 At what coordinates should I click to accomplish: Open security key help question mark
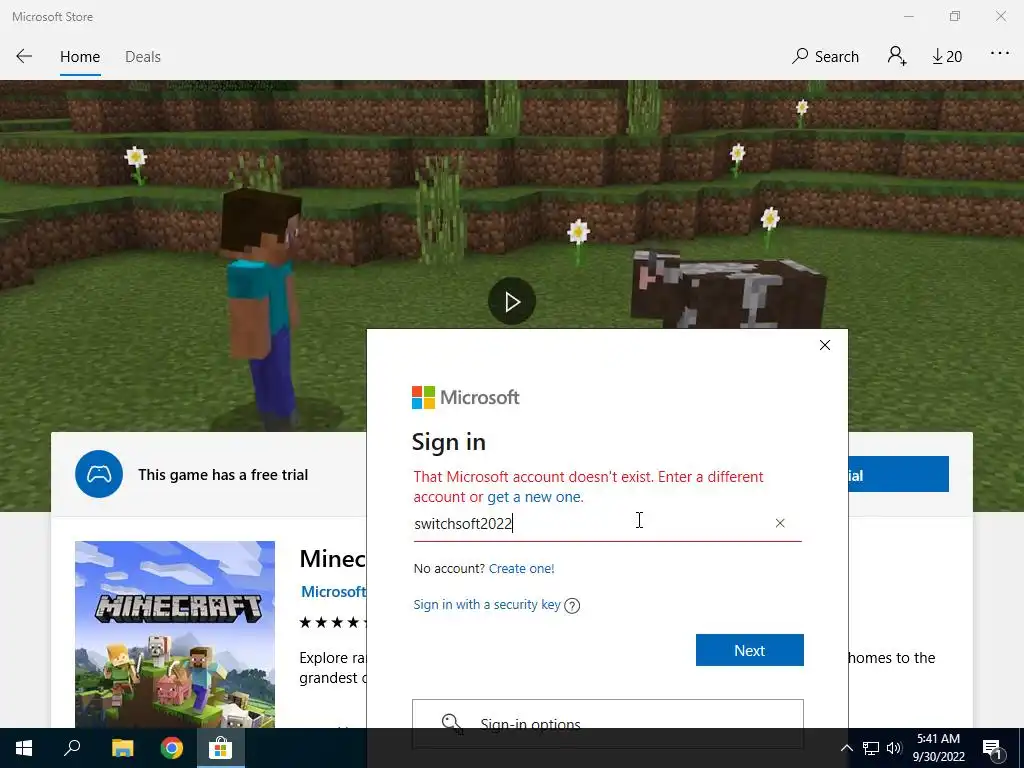point(572,605)
